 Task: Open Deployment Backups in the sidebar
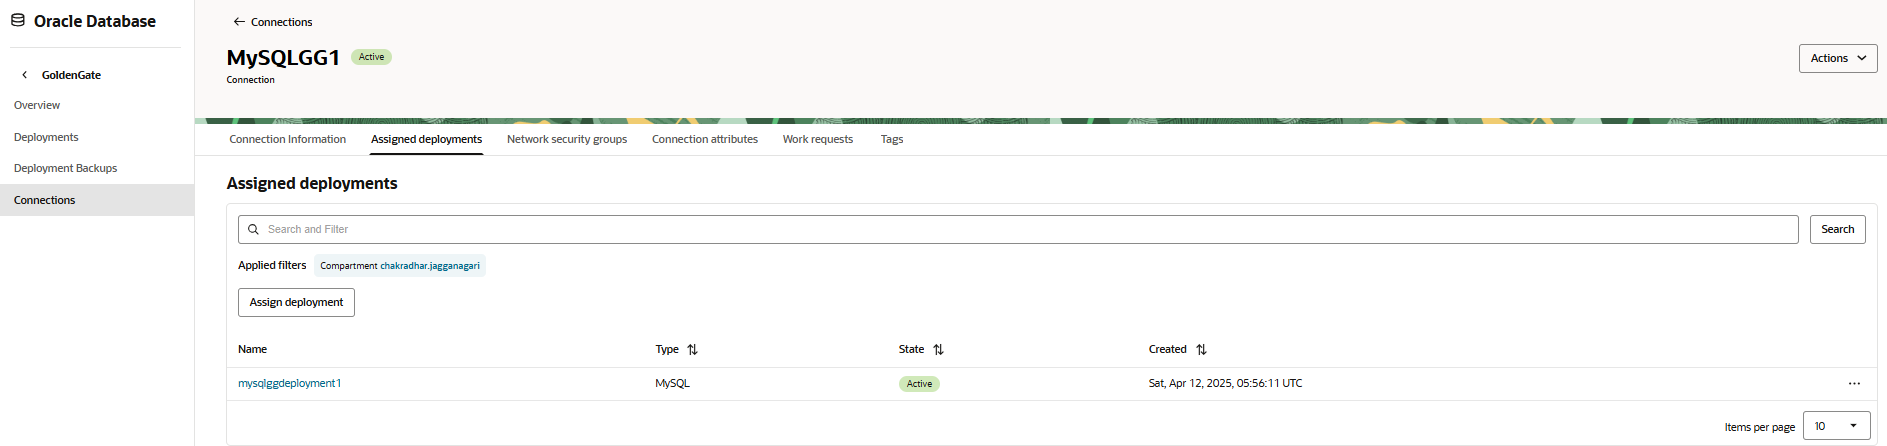point(65,168)
